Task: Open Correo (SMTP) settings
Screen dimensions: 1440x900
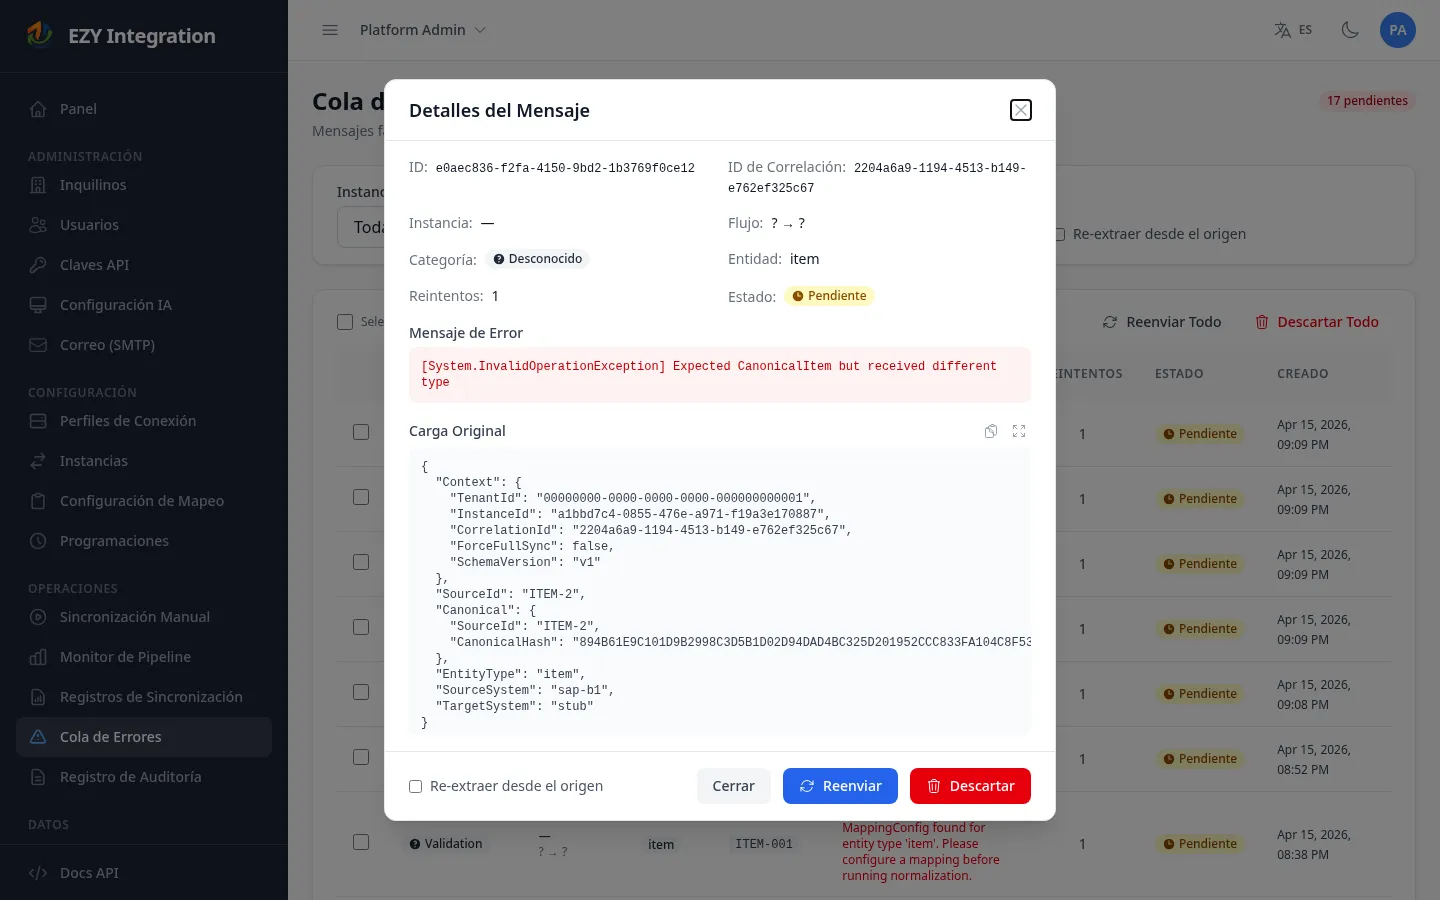Action: pyautogui.click(x=144, y=345)
